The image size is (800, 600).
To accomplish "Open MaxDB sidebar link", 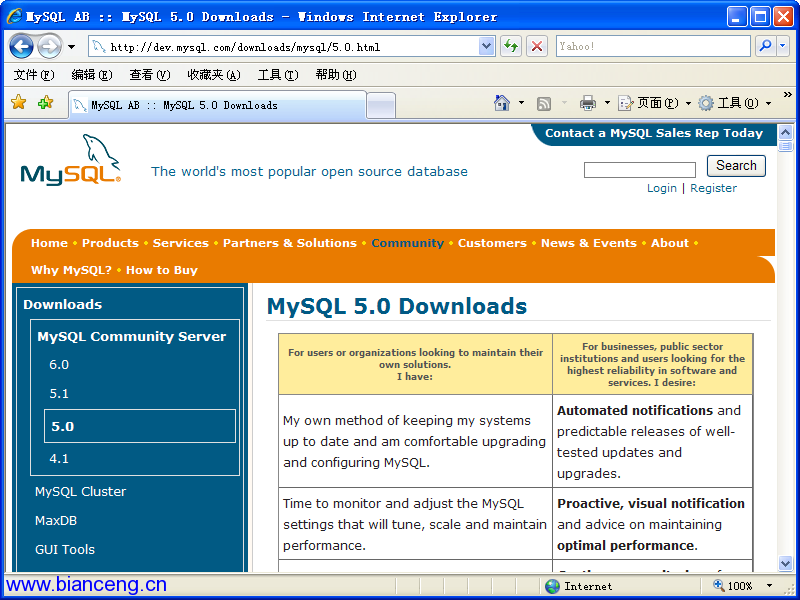I will pos(56,521).
